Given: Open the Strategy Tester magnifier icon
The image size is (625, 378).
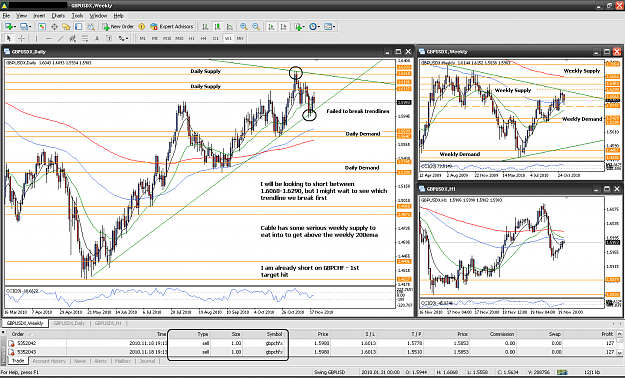Looking at the screenshot, I should click(x=91, y=27).
